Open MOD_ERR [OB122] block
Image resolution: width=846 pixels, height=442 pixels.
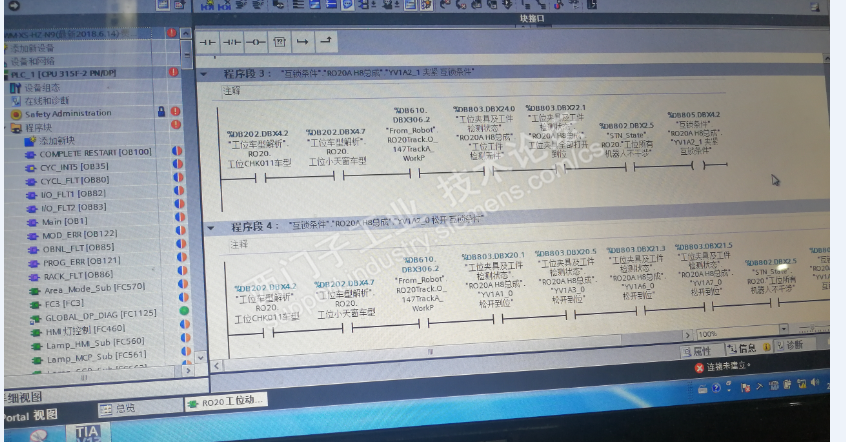pyautogui.click(x=79, y=235)
